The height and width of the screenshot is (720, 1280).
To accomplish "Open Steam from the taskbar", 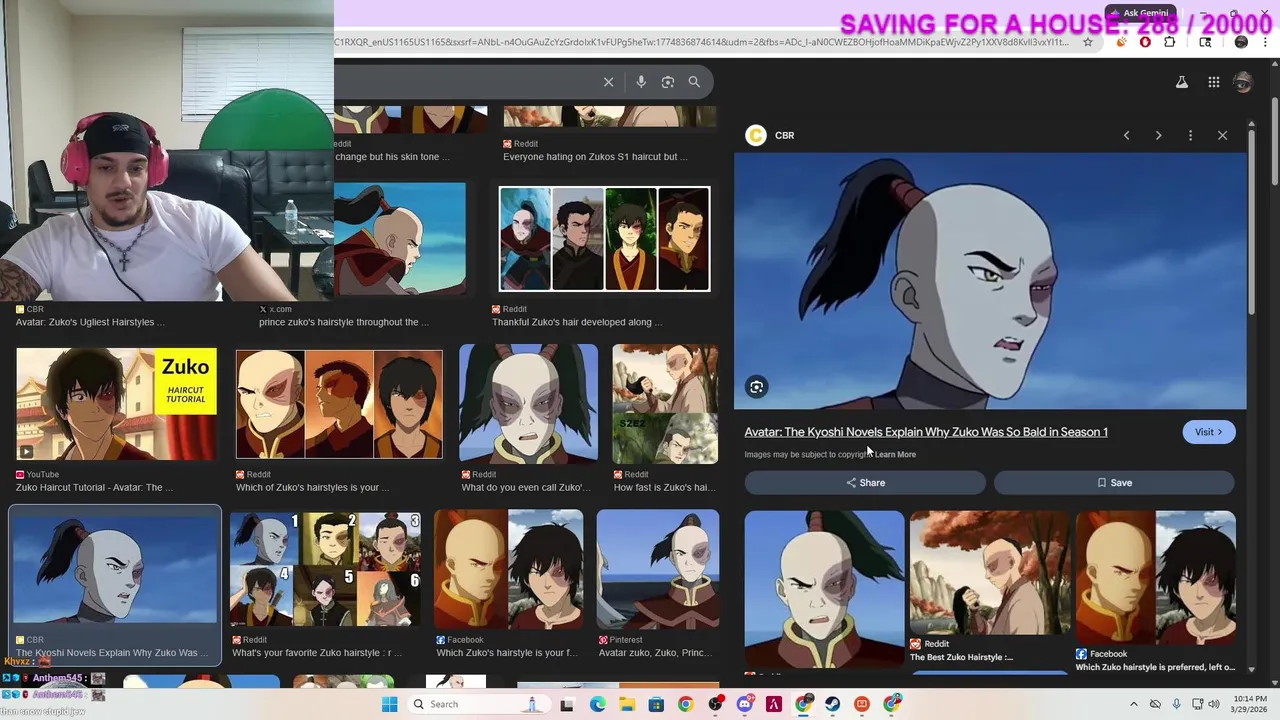I will (x=832, y=704).
